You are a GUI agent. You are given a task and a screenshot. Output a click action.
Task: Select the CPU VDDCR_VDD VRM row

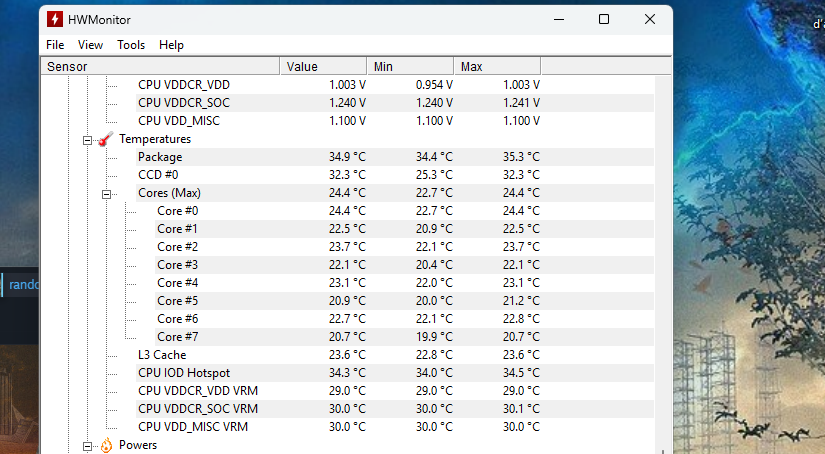click(x=395, y=391)
